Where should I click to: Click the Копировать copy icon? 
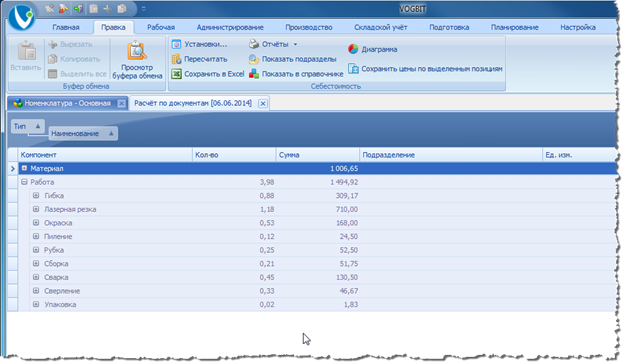click(53, 59)
